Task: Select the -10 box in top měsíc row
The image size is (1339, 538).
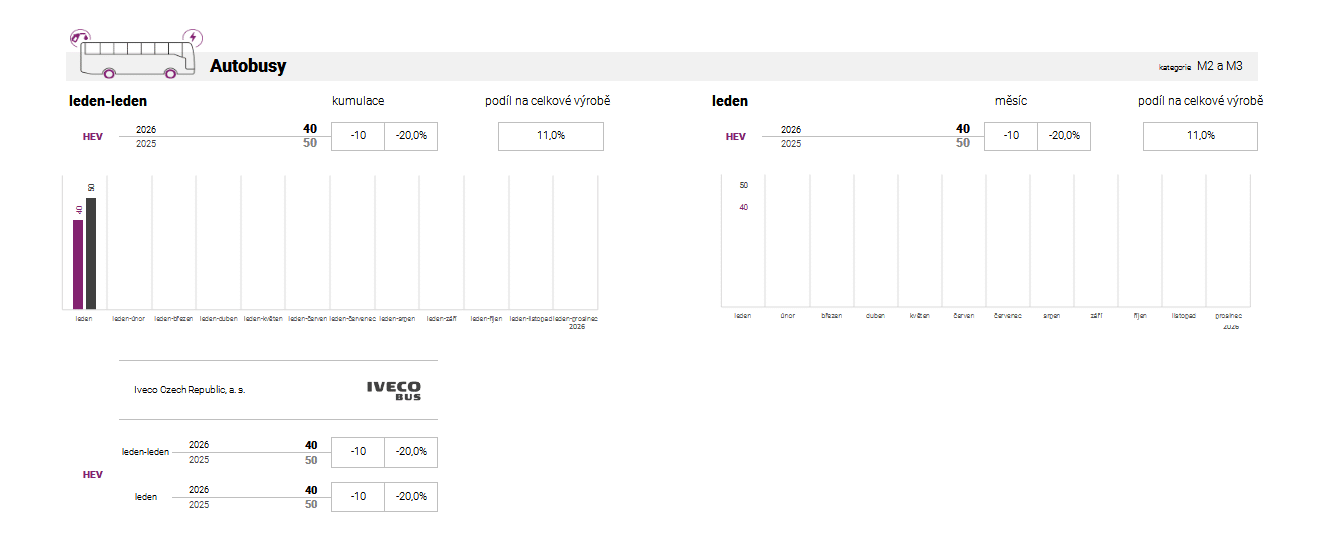Action: click(x=1011, y=136)
